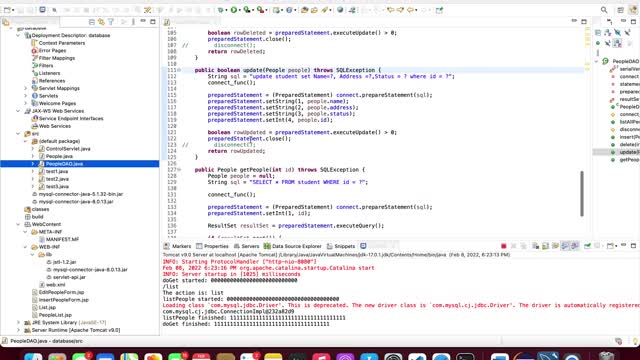Navigate Back with the yellow arrow
Screen dimensions: 640x360
[411, 10]
